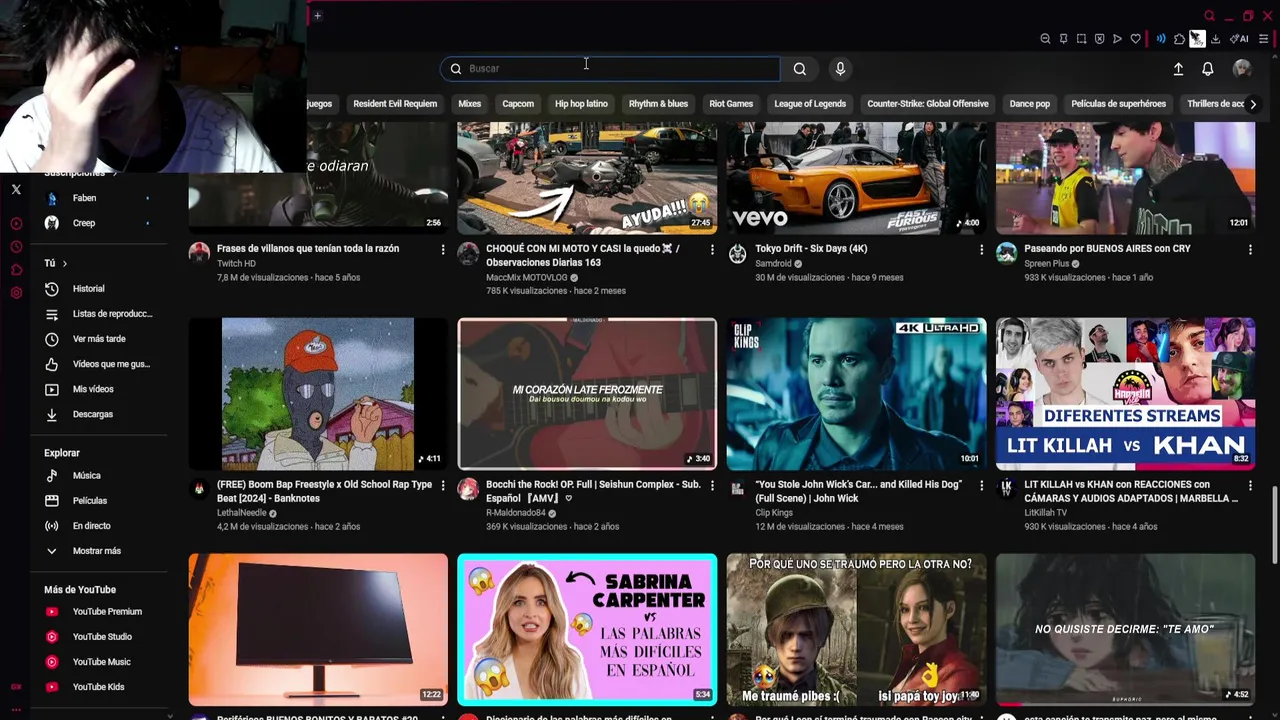Open the notifications bell
The image size is (1280, 720).
tap(1208, 69)
